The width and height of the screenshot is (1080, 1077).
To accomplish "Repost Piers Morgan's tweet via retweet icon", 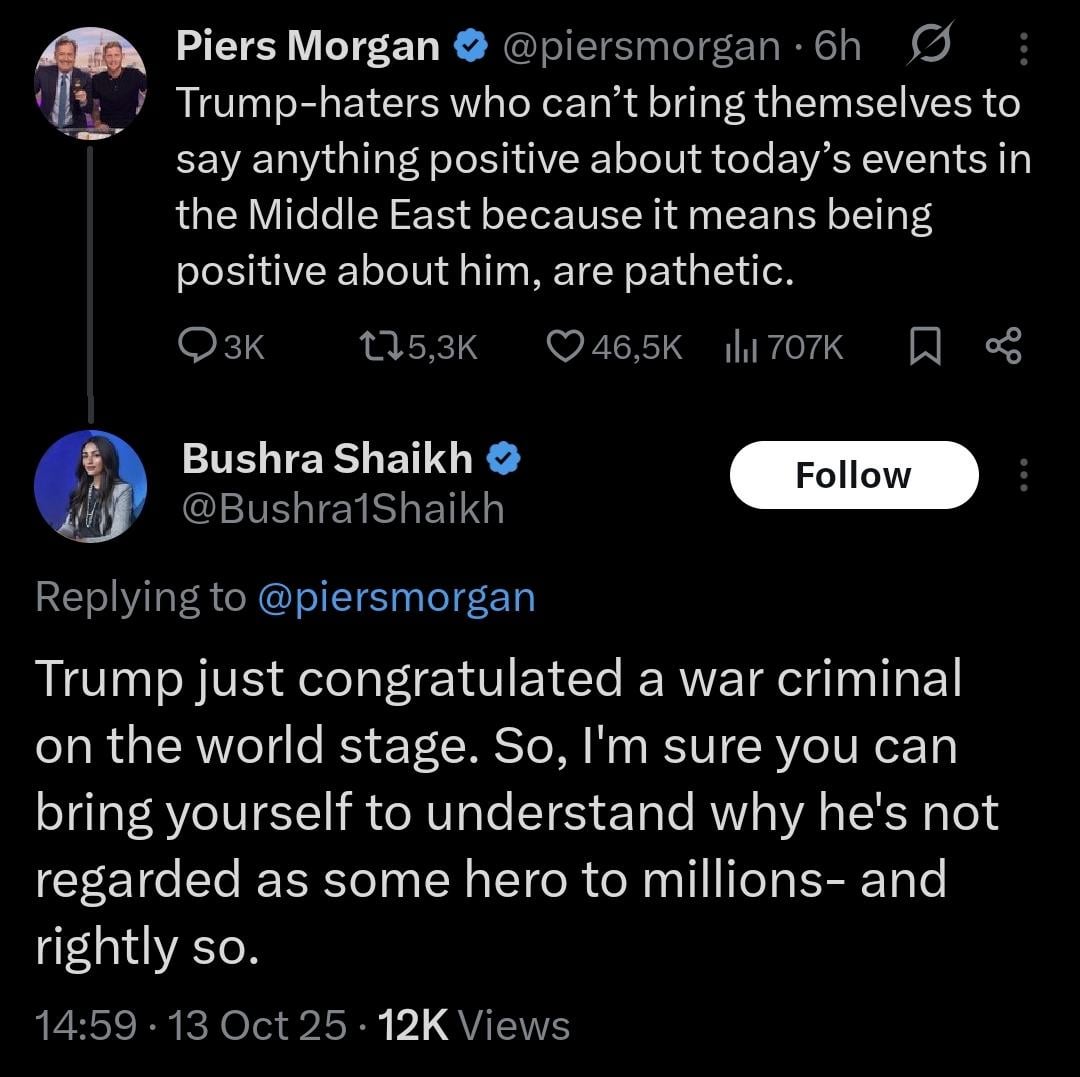I will [x=378, y=346].
